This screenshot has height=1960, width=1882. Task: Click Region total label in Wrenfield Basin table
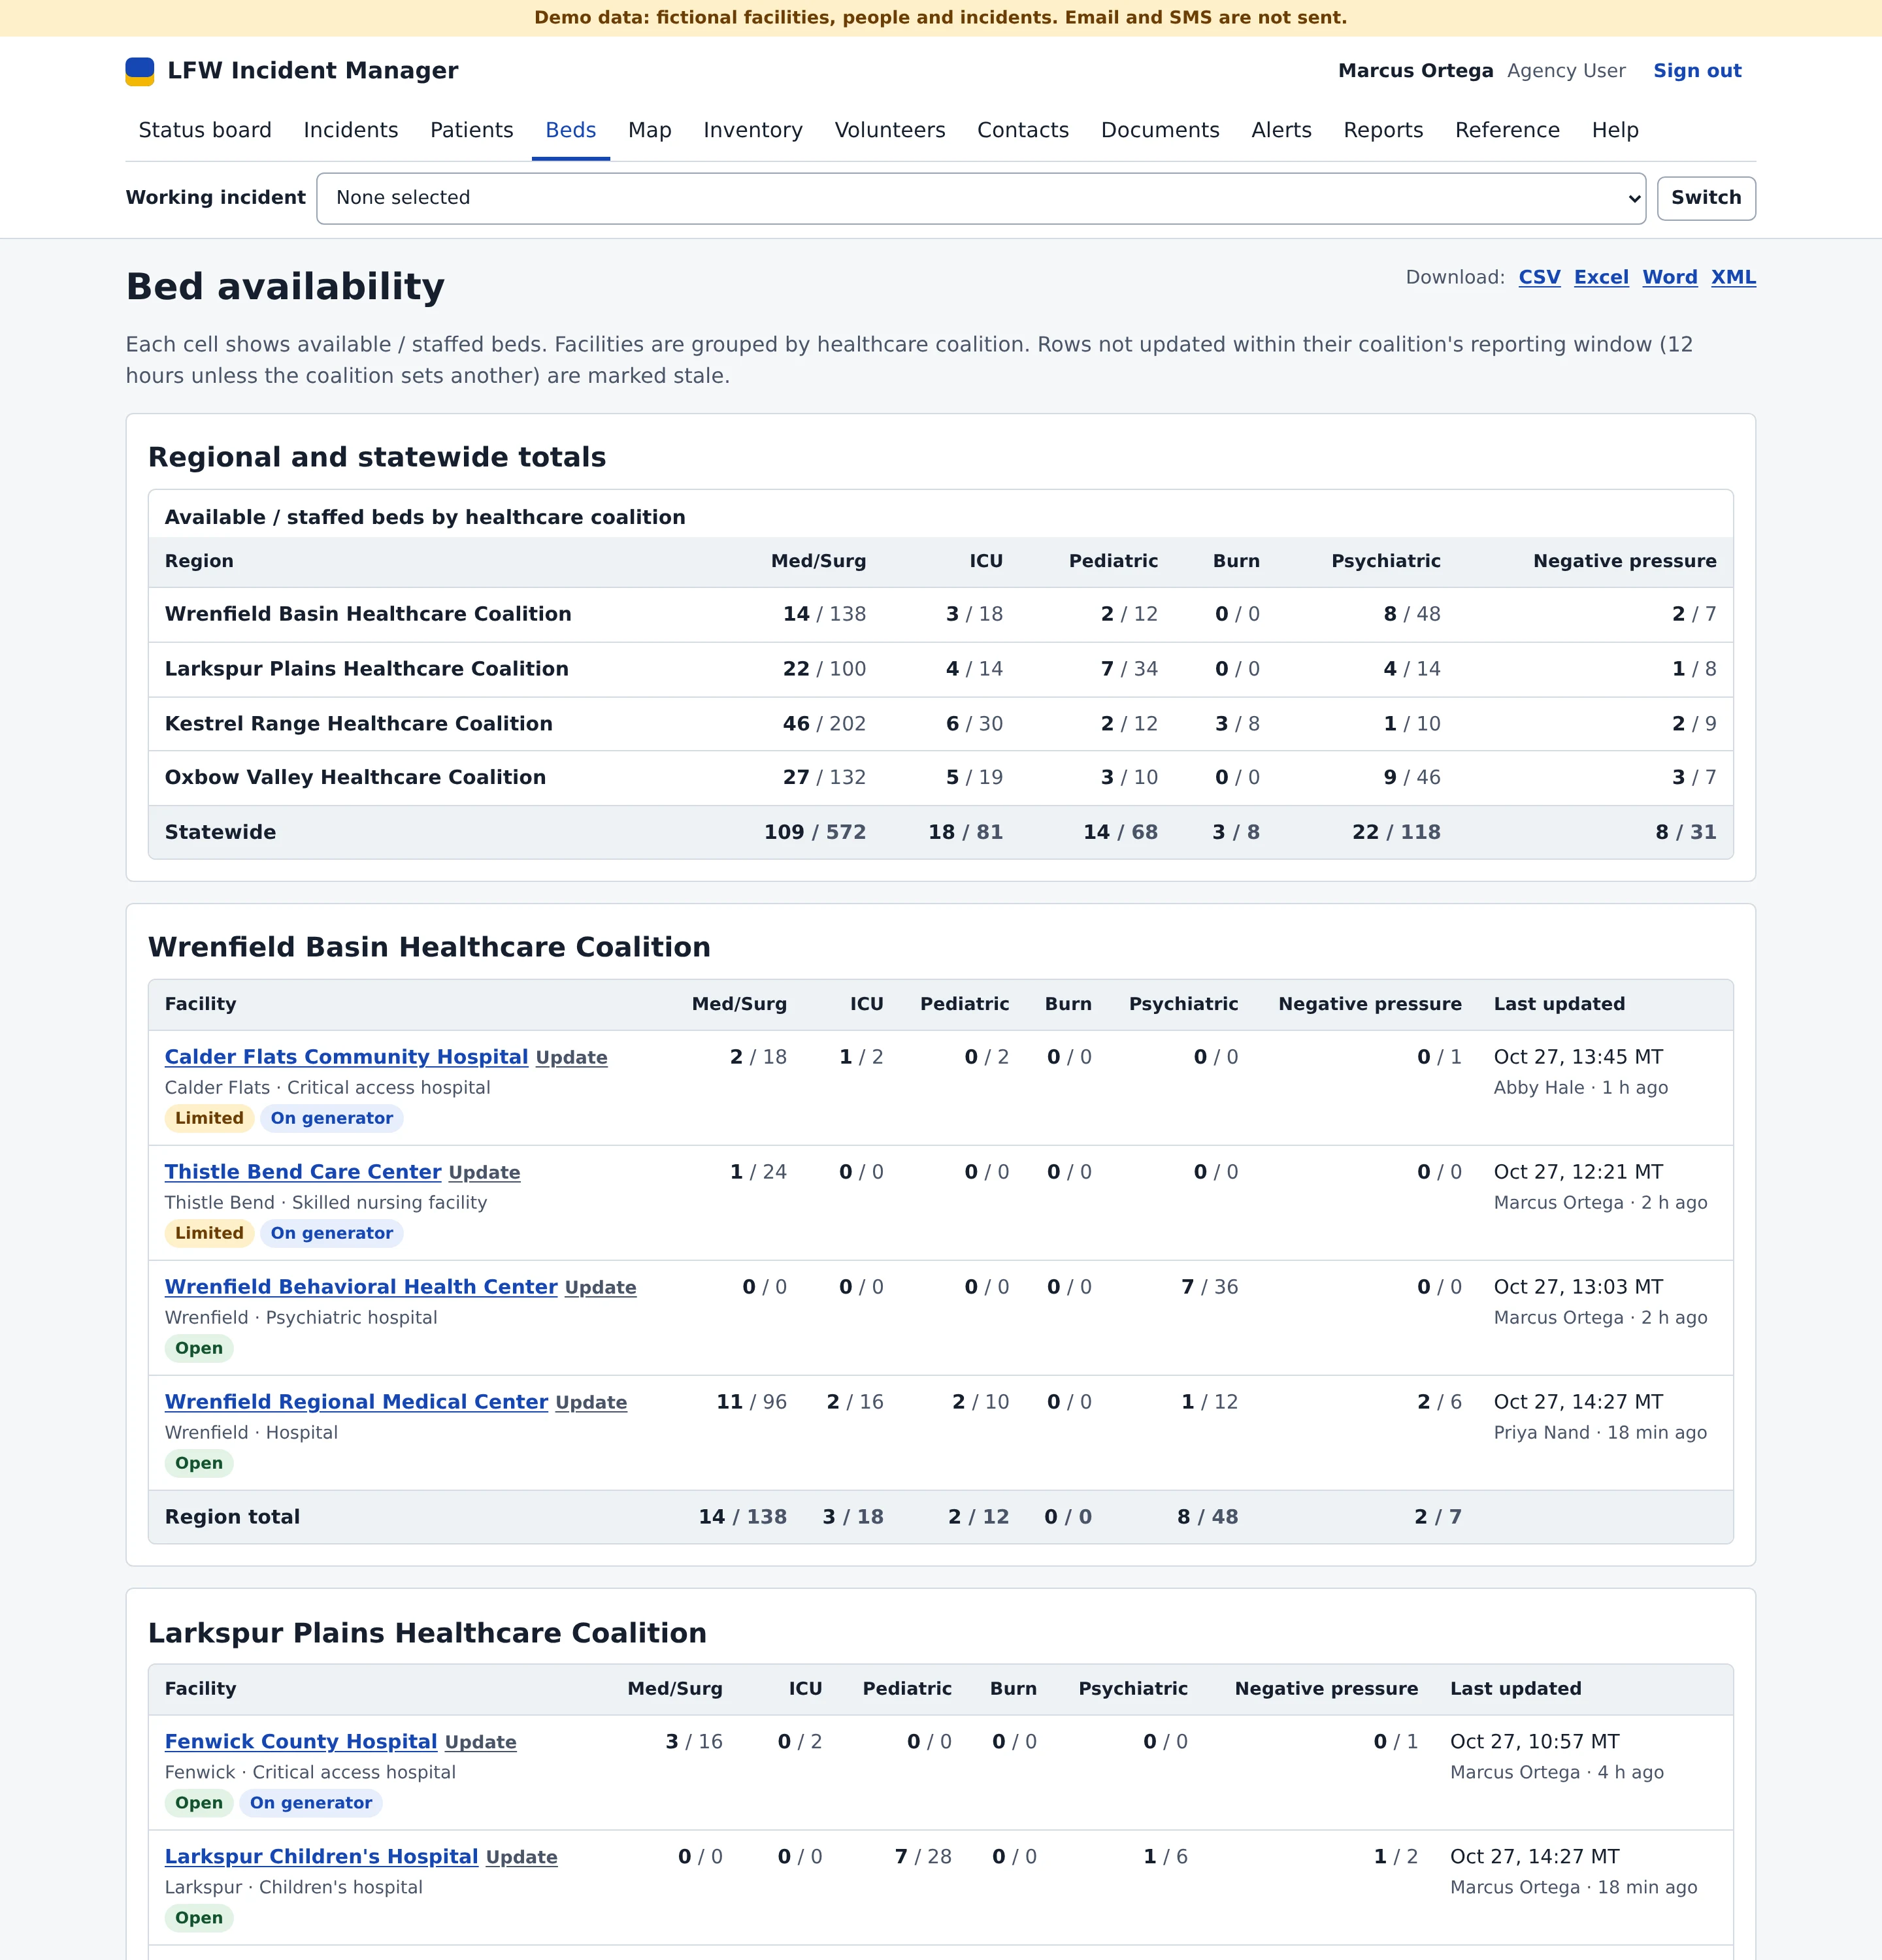232,1517
